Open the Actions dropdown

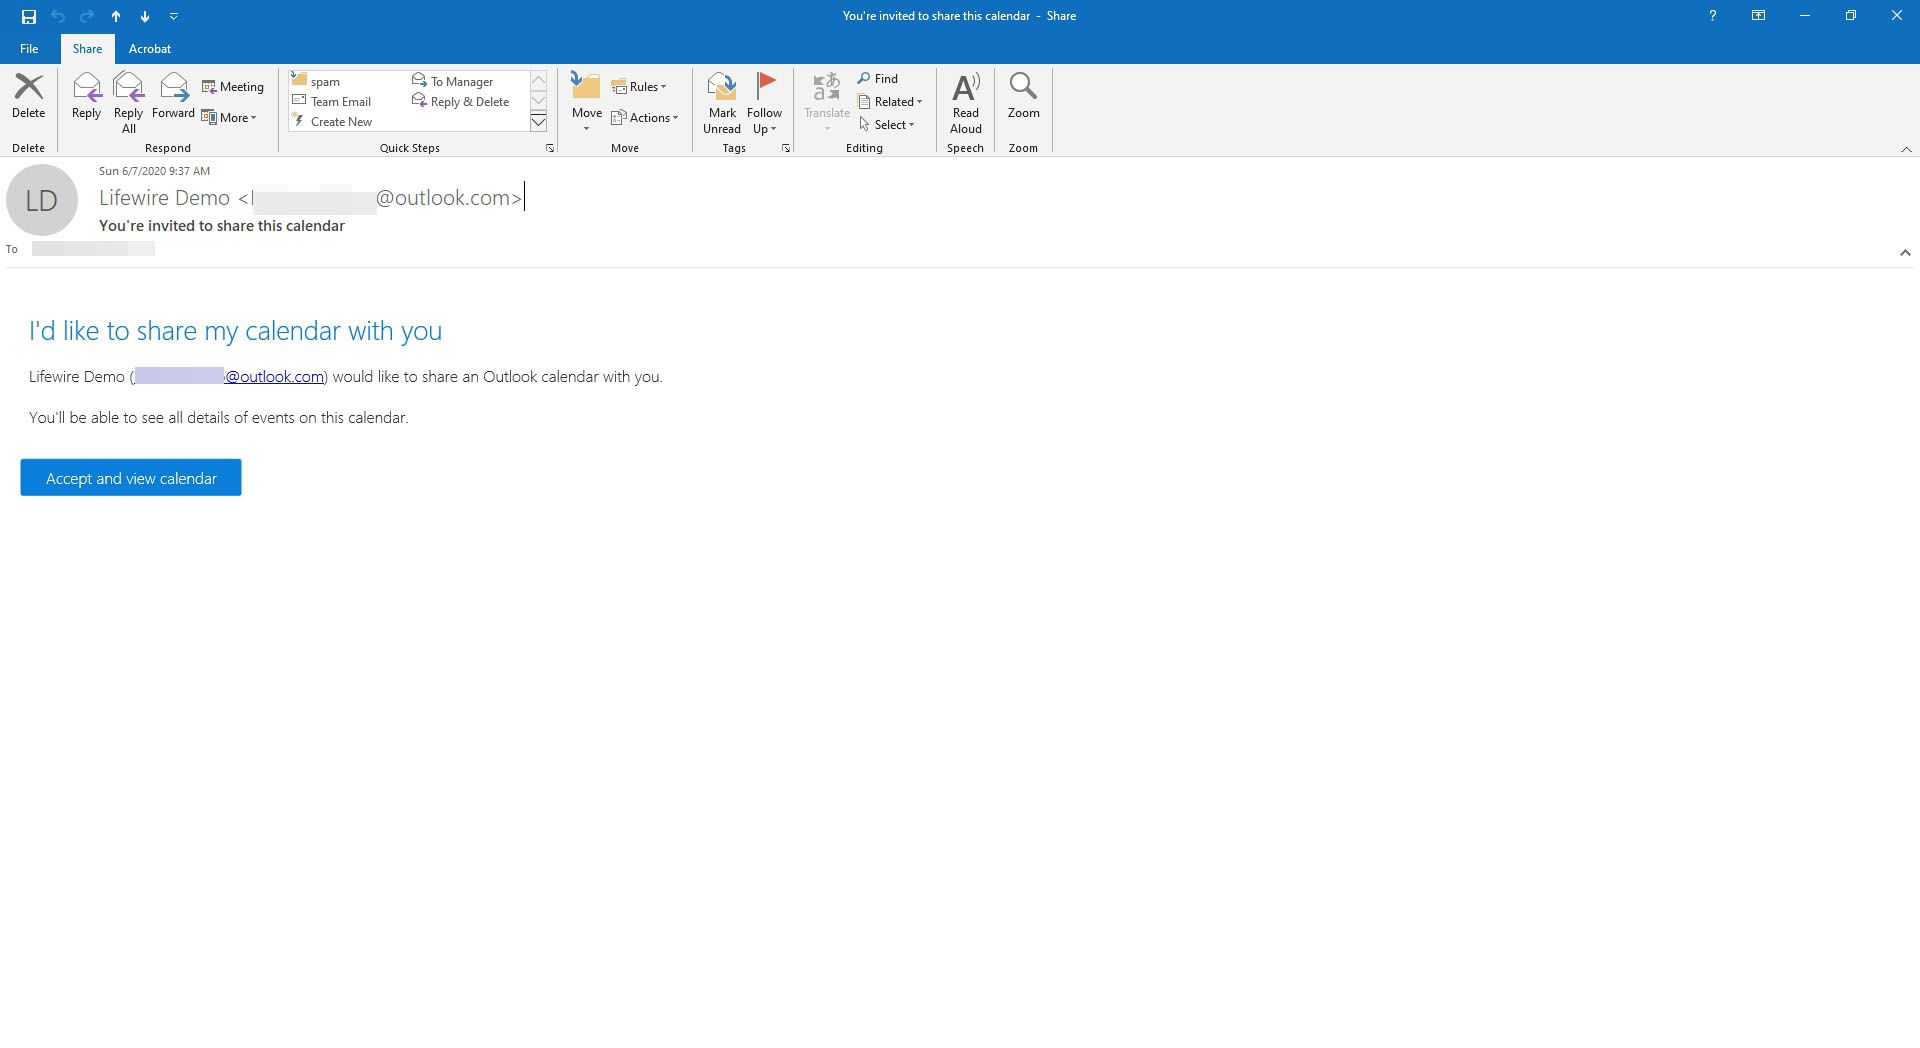646,118
